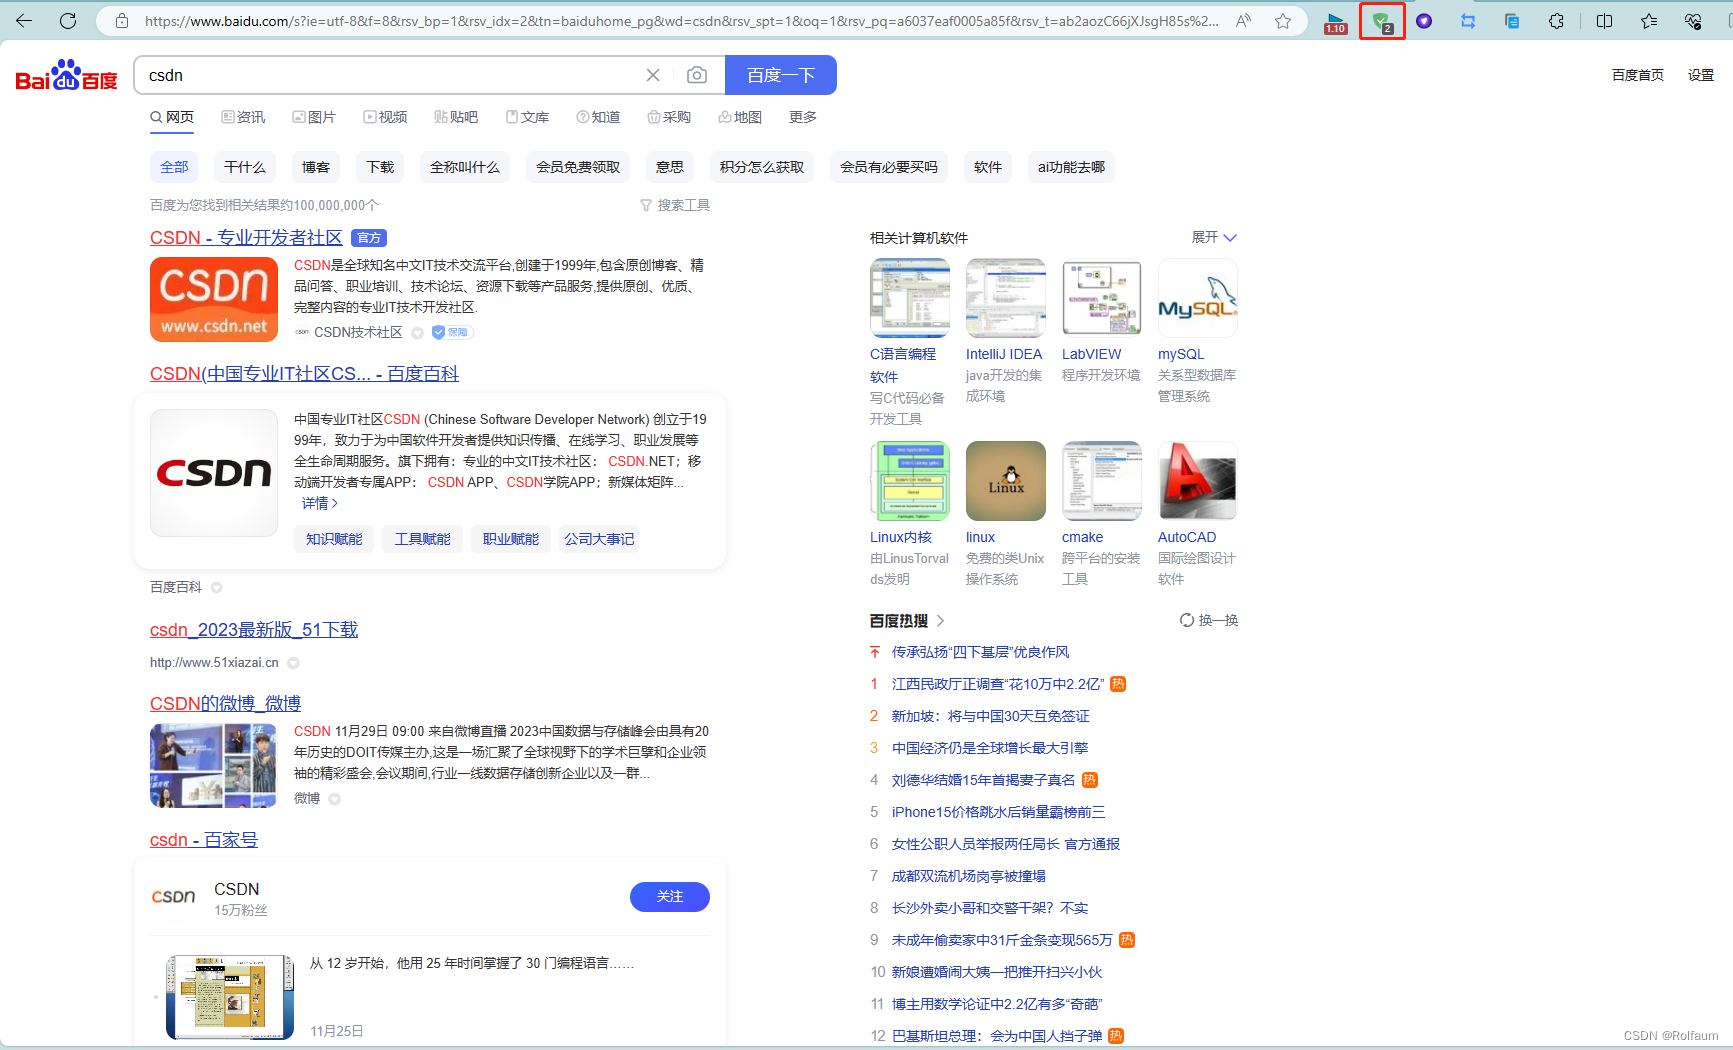This screenshot has height=1050, width=1733.
Task: Filter results by 下载 chip
Action: click(380, 167)
